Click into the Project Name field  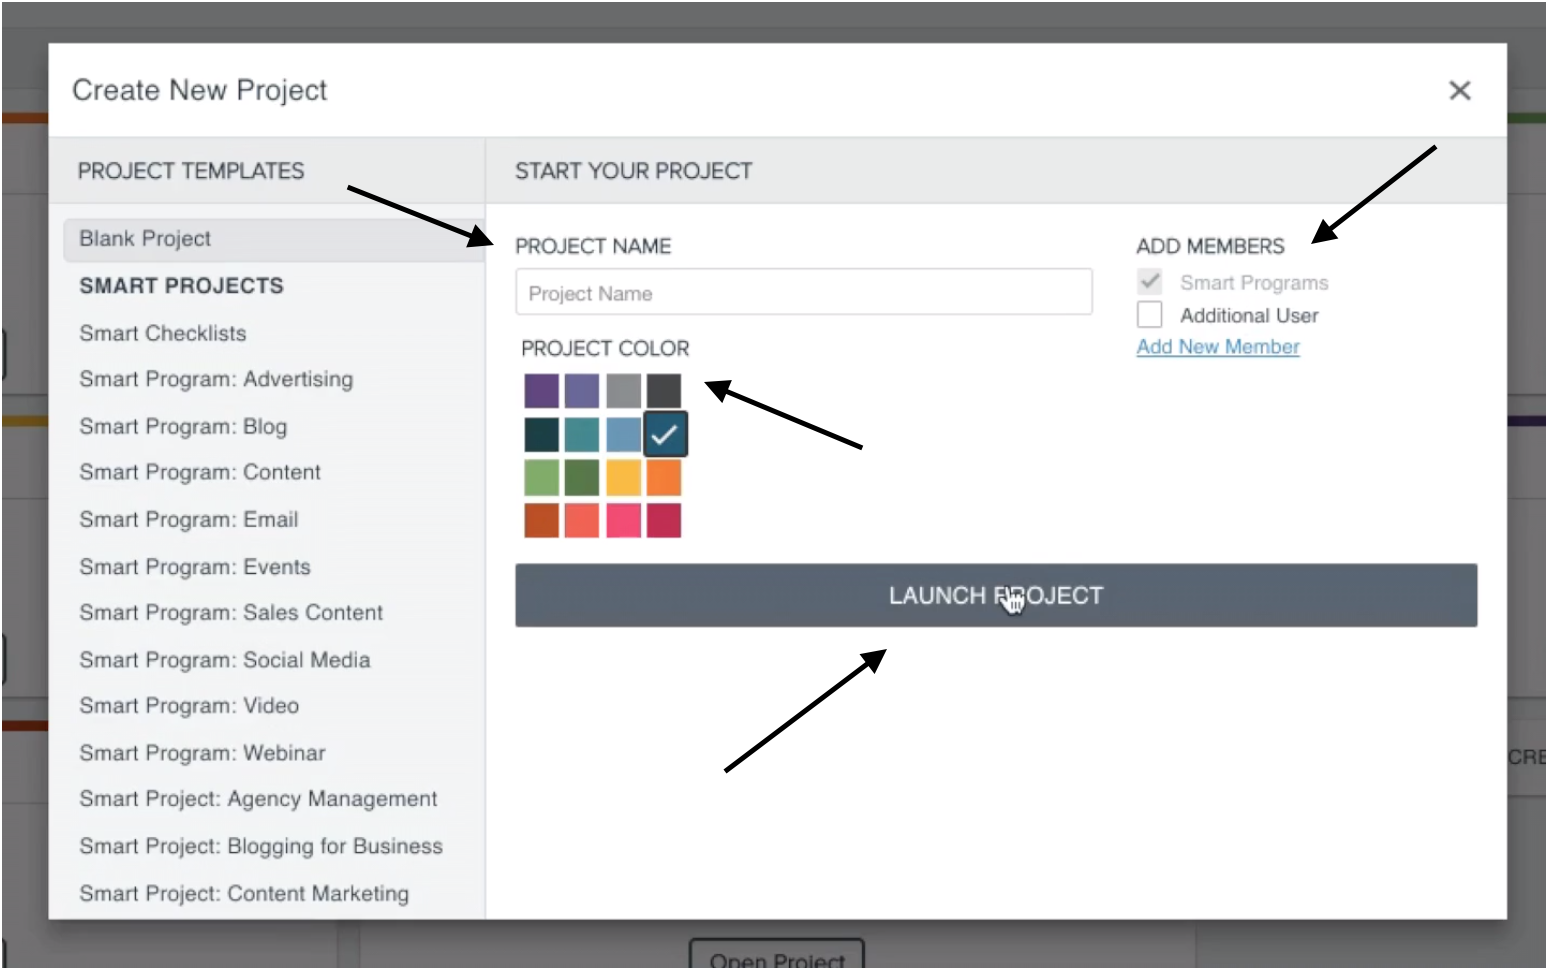[x=804, y=293]
